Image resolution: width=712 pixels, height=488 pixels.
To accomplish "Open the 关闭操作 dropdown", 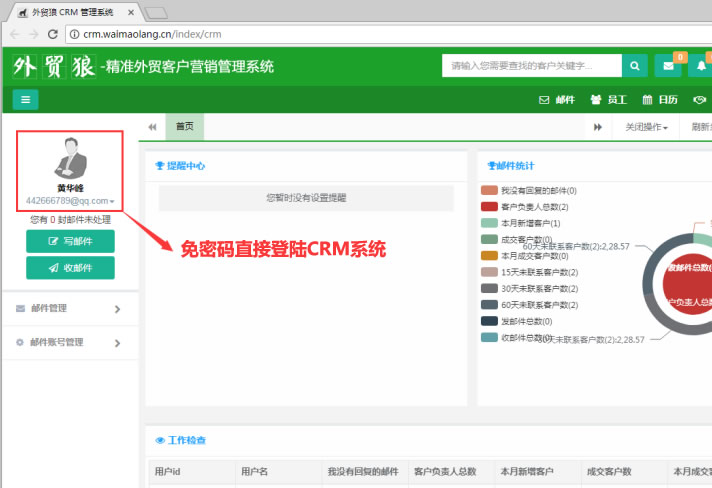I will [646, 127].
